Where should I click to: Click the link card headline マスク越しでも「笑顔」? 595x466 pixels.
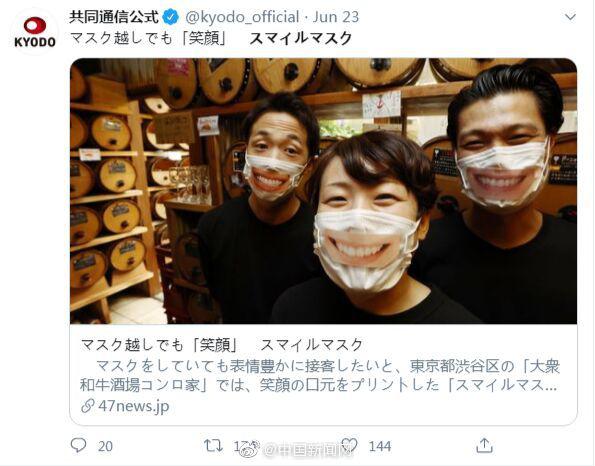159,345
